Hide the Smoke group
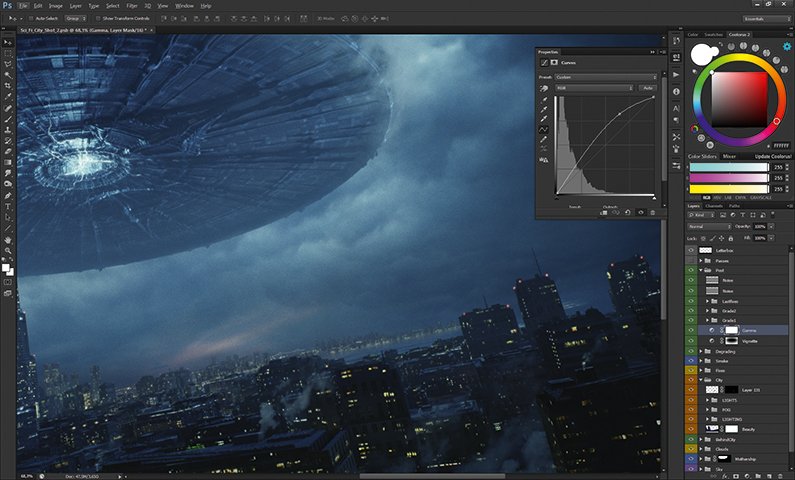The width and height of the screenshot is (795, 480). 691,361
